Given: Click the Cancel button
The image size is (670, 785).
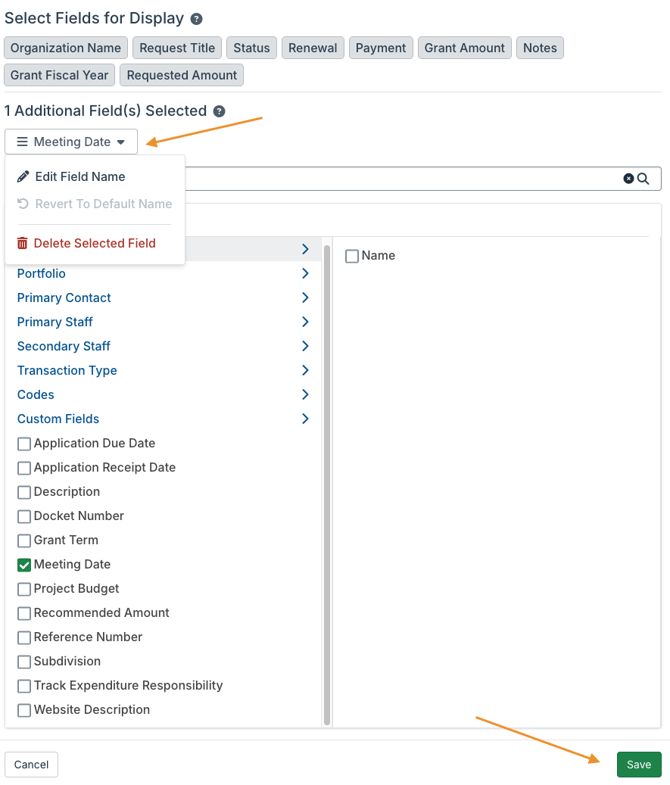Looking at the screenshot, I should click(31, 765).
